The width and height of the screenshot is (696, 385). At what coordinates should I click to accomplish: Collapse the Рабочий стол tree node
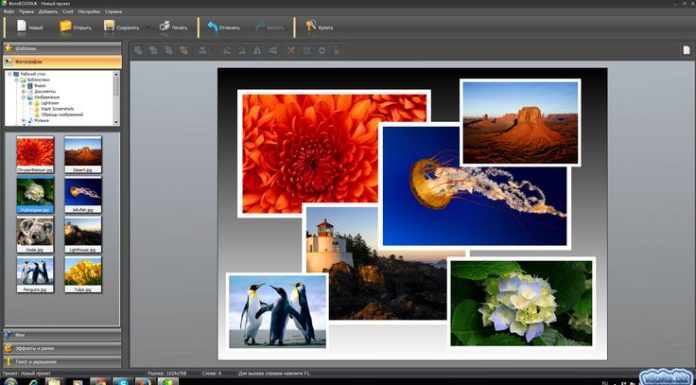10,74
